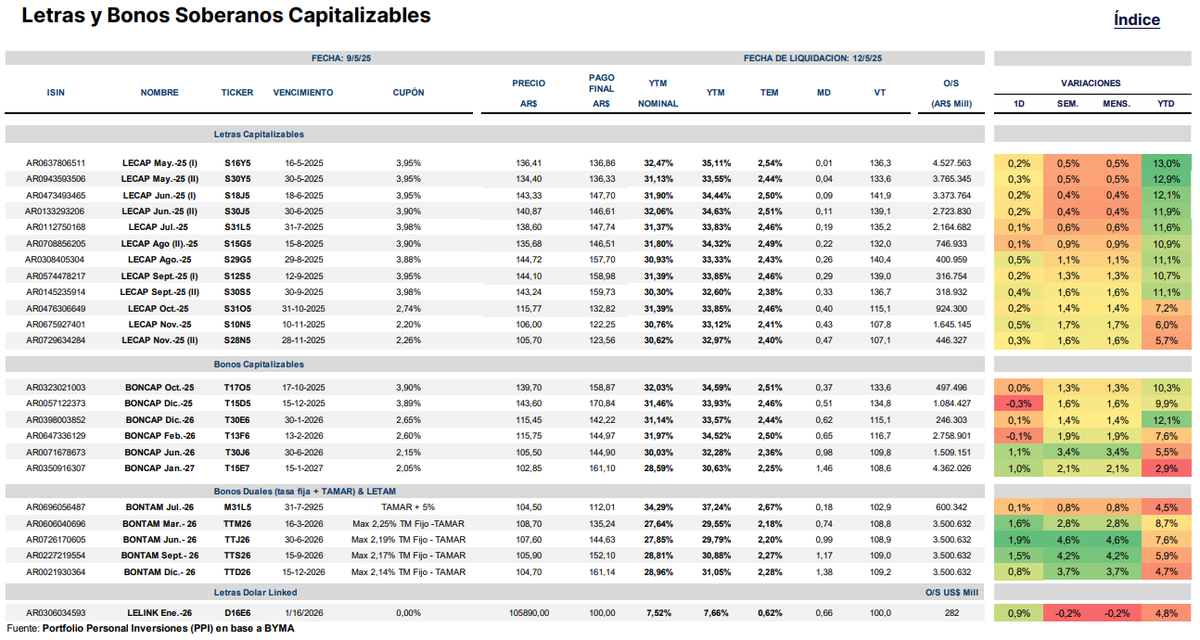This screenshot has width=1200, height=640.
Task: Click the MD column header
Action: tap(824, 92)
